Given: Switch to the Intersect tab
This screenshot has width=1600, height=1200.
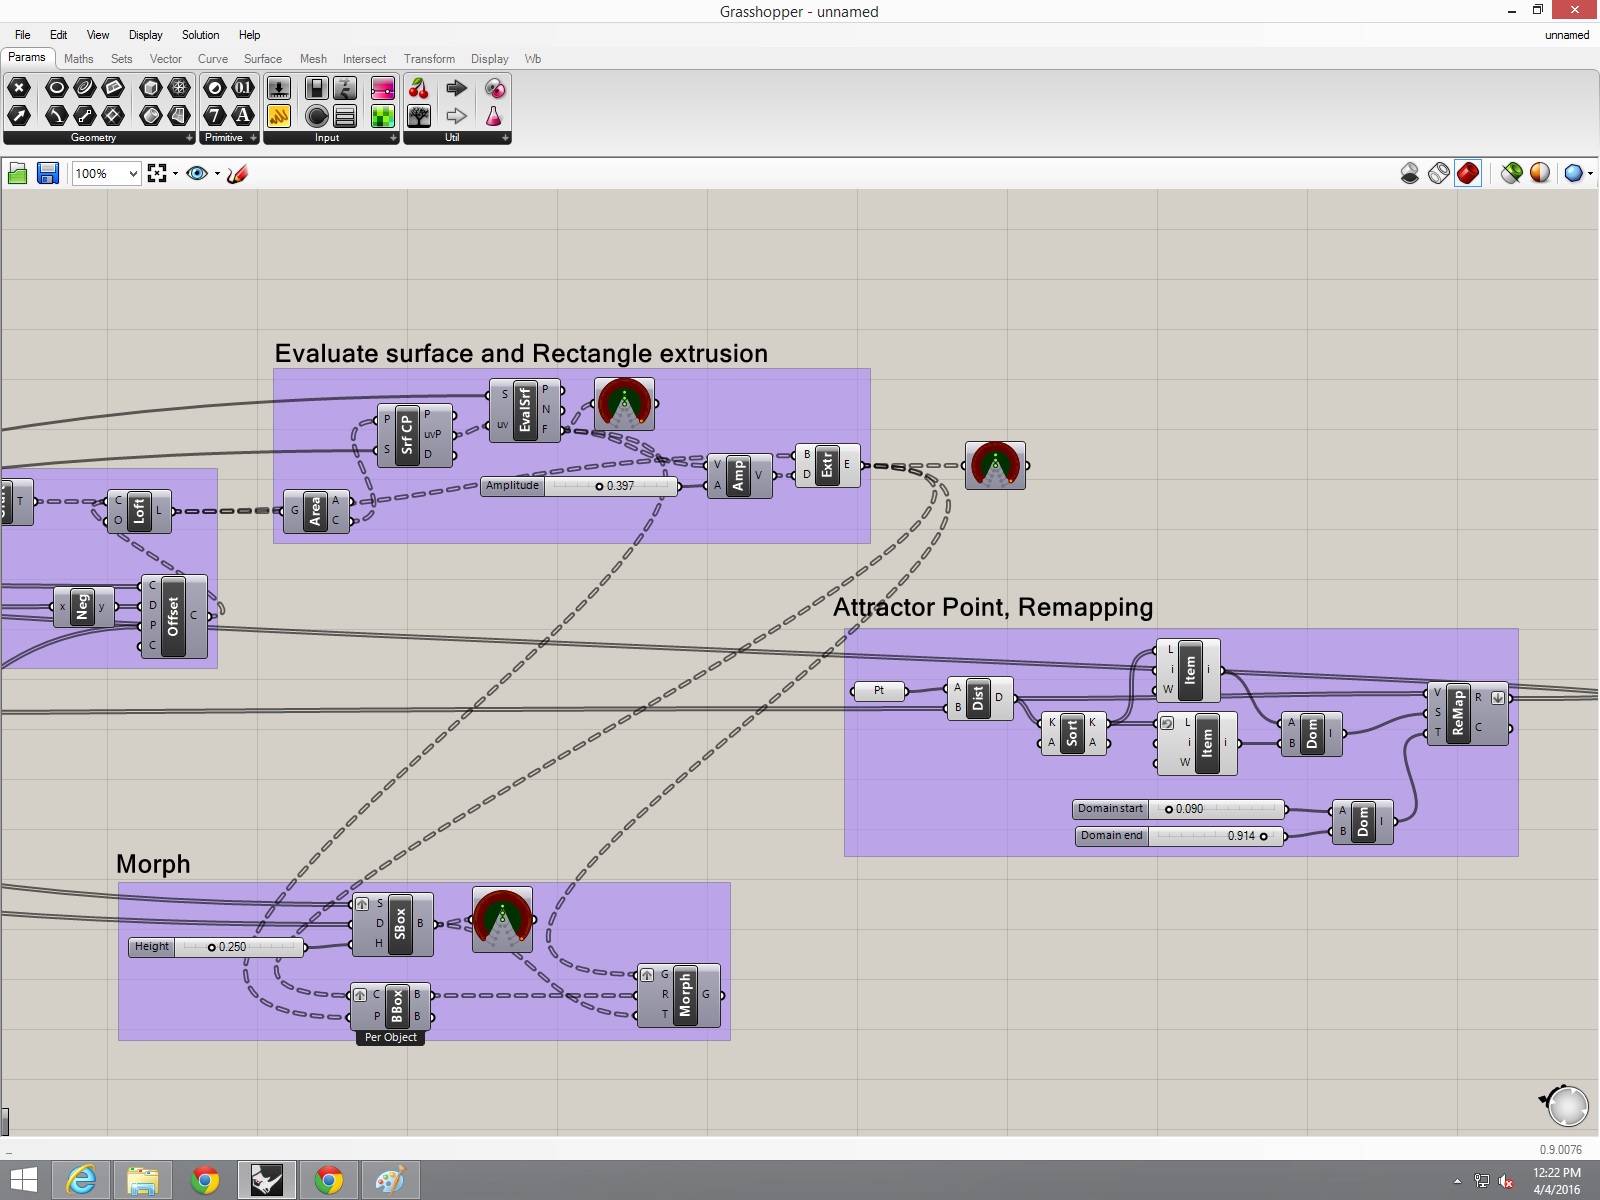Looking at the screenshot, I should (x=364, y=59).
